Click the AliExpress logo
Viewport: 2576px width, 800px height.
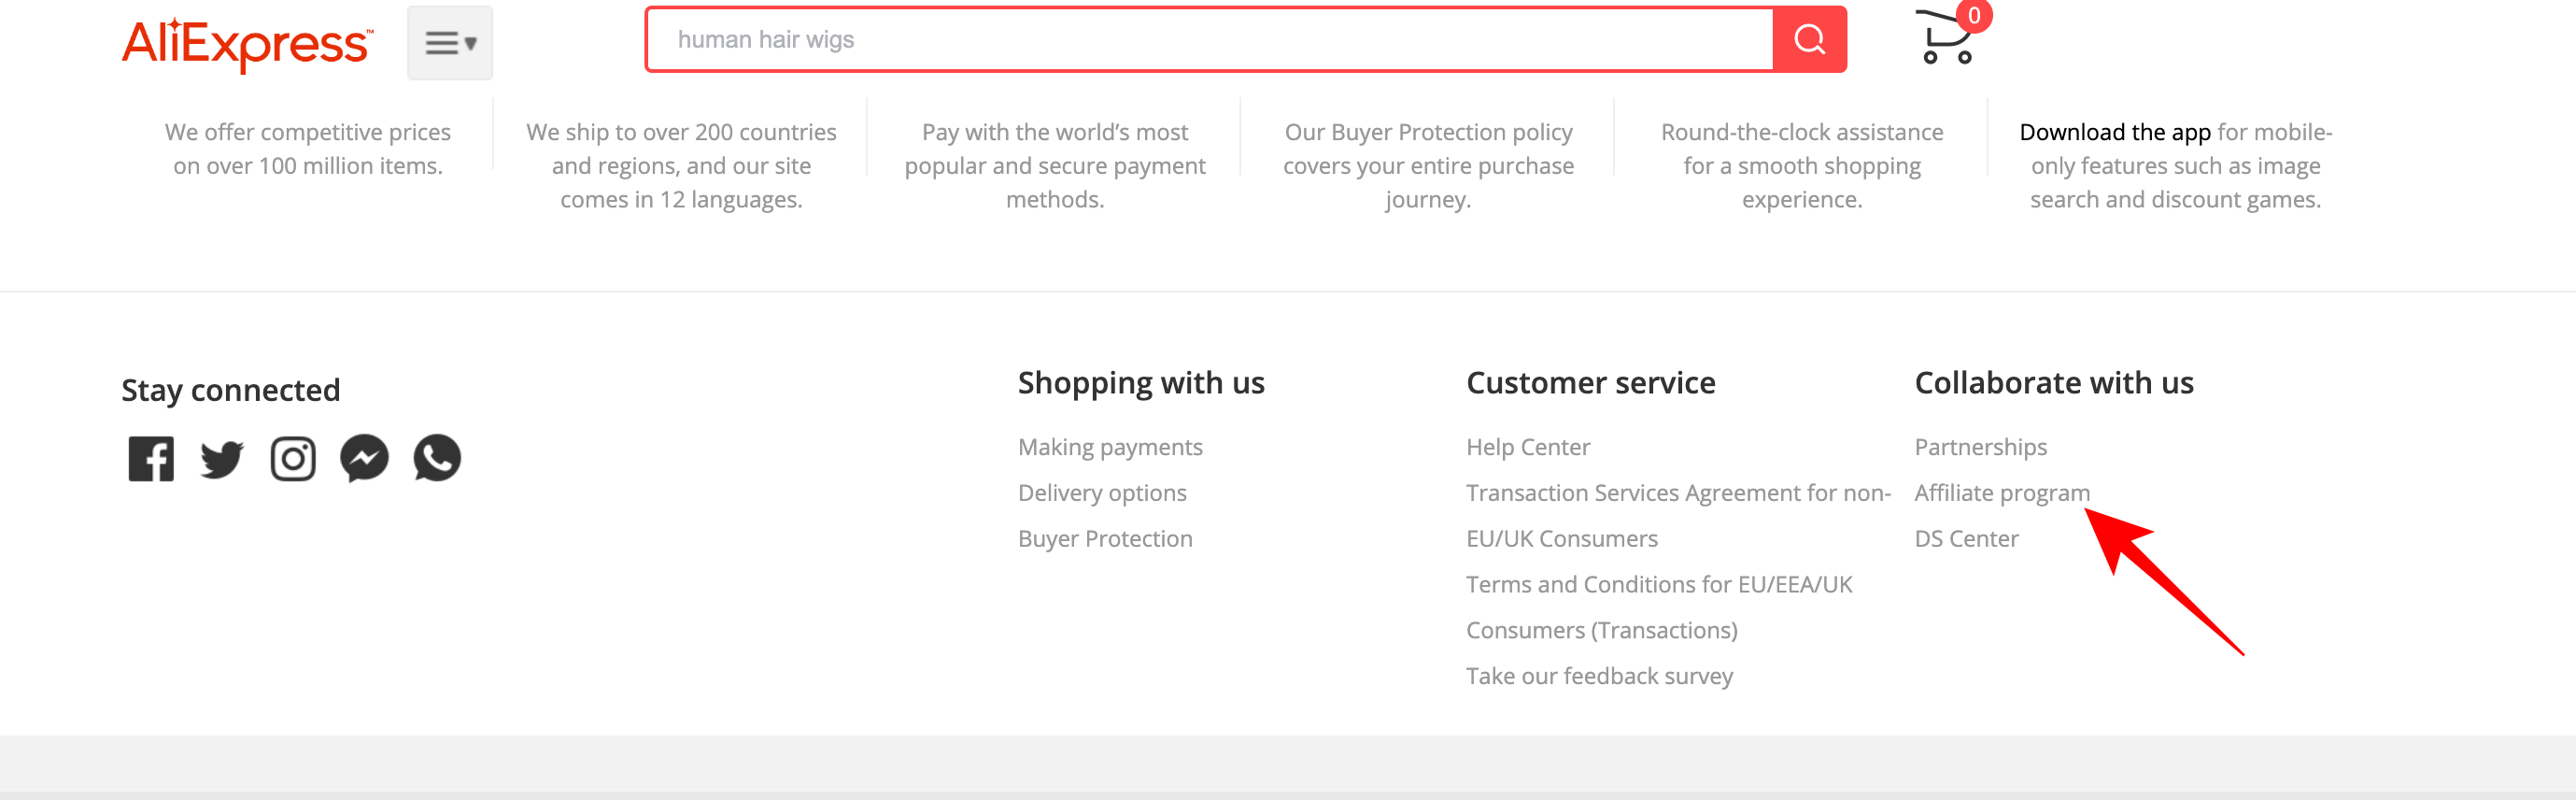click(246, 43)
